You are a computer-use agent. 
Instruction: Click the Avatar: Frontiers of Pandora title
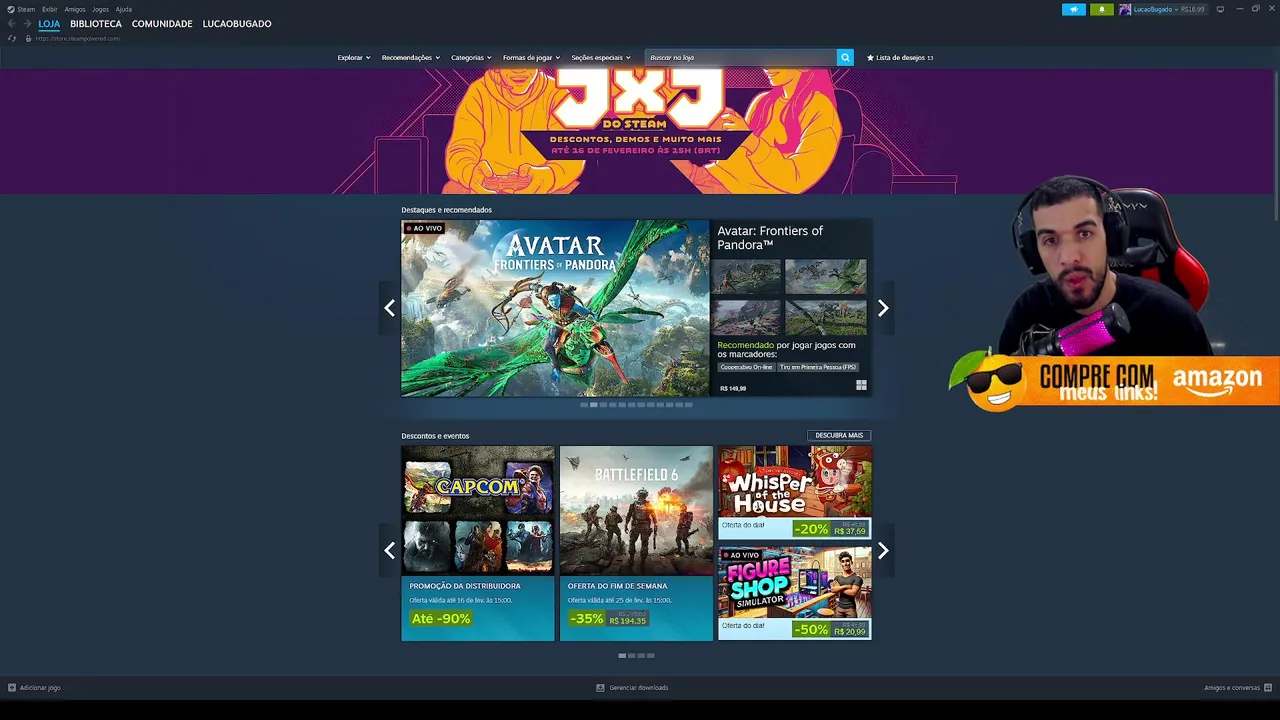pos(770,238)
